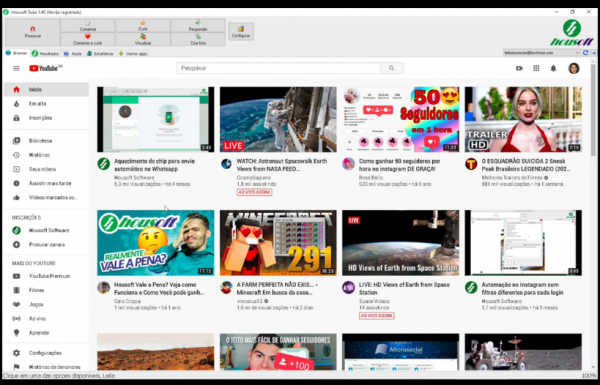Screen dimensions: 600x385
Task: Open YouTube Premium in the sidebar
Action: click(x=46, y=276)
